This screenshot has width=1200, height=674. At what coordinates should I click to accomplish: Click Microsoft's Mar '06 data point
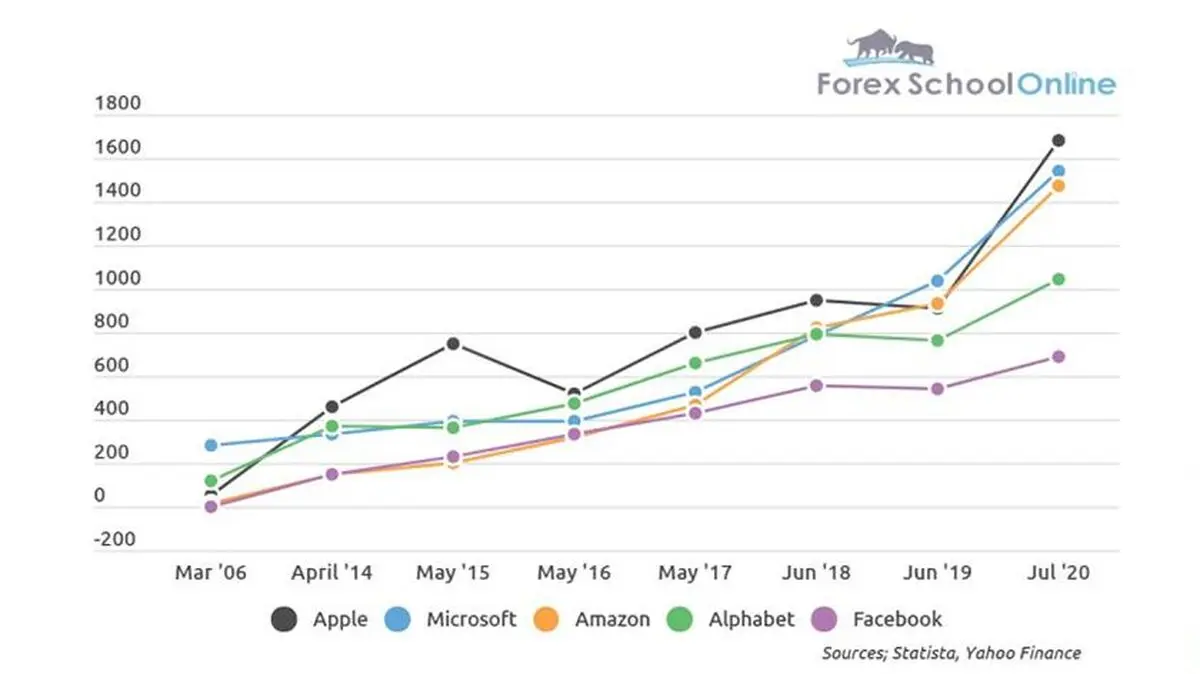(211, 445)
